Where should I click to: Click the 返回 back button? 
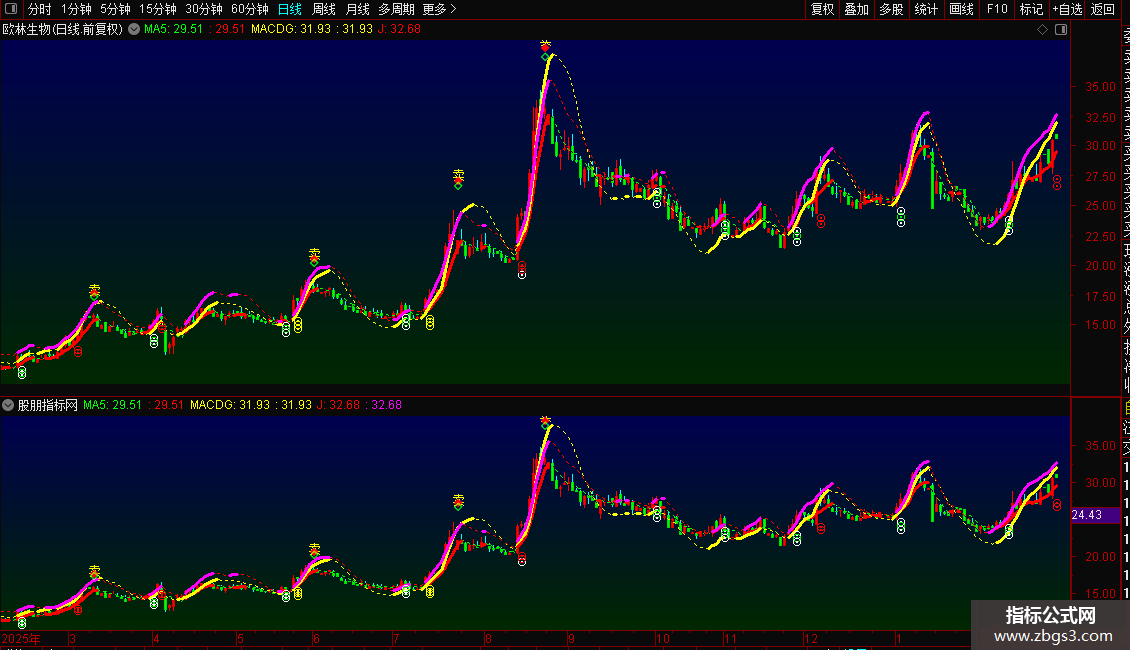pyautogui.click(x=1103, y=9)
